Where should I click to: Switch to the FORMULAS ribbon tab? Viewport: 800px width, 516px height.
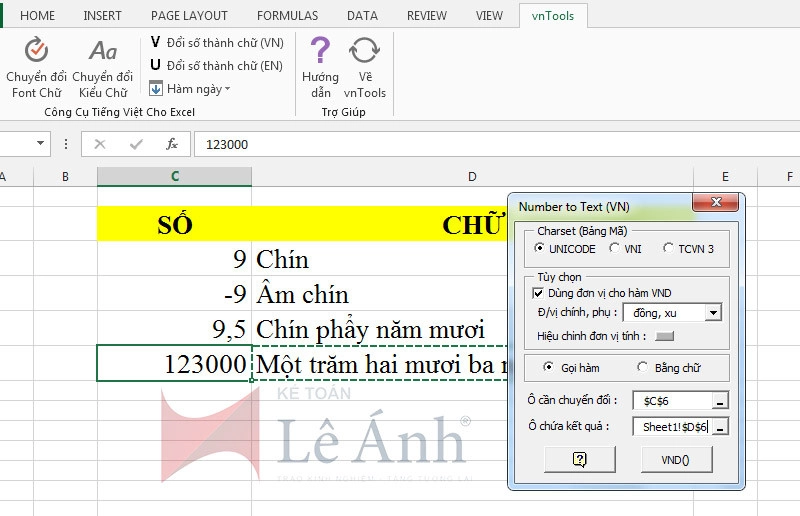(287, 16)
